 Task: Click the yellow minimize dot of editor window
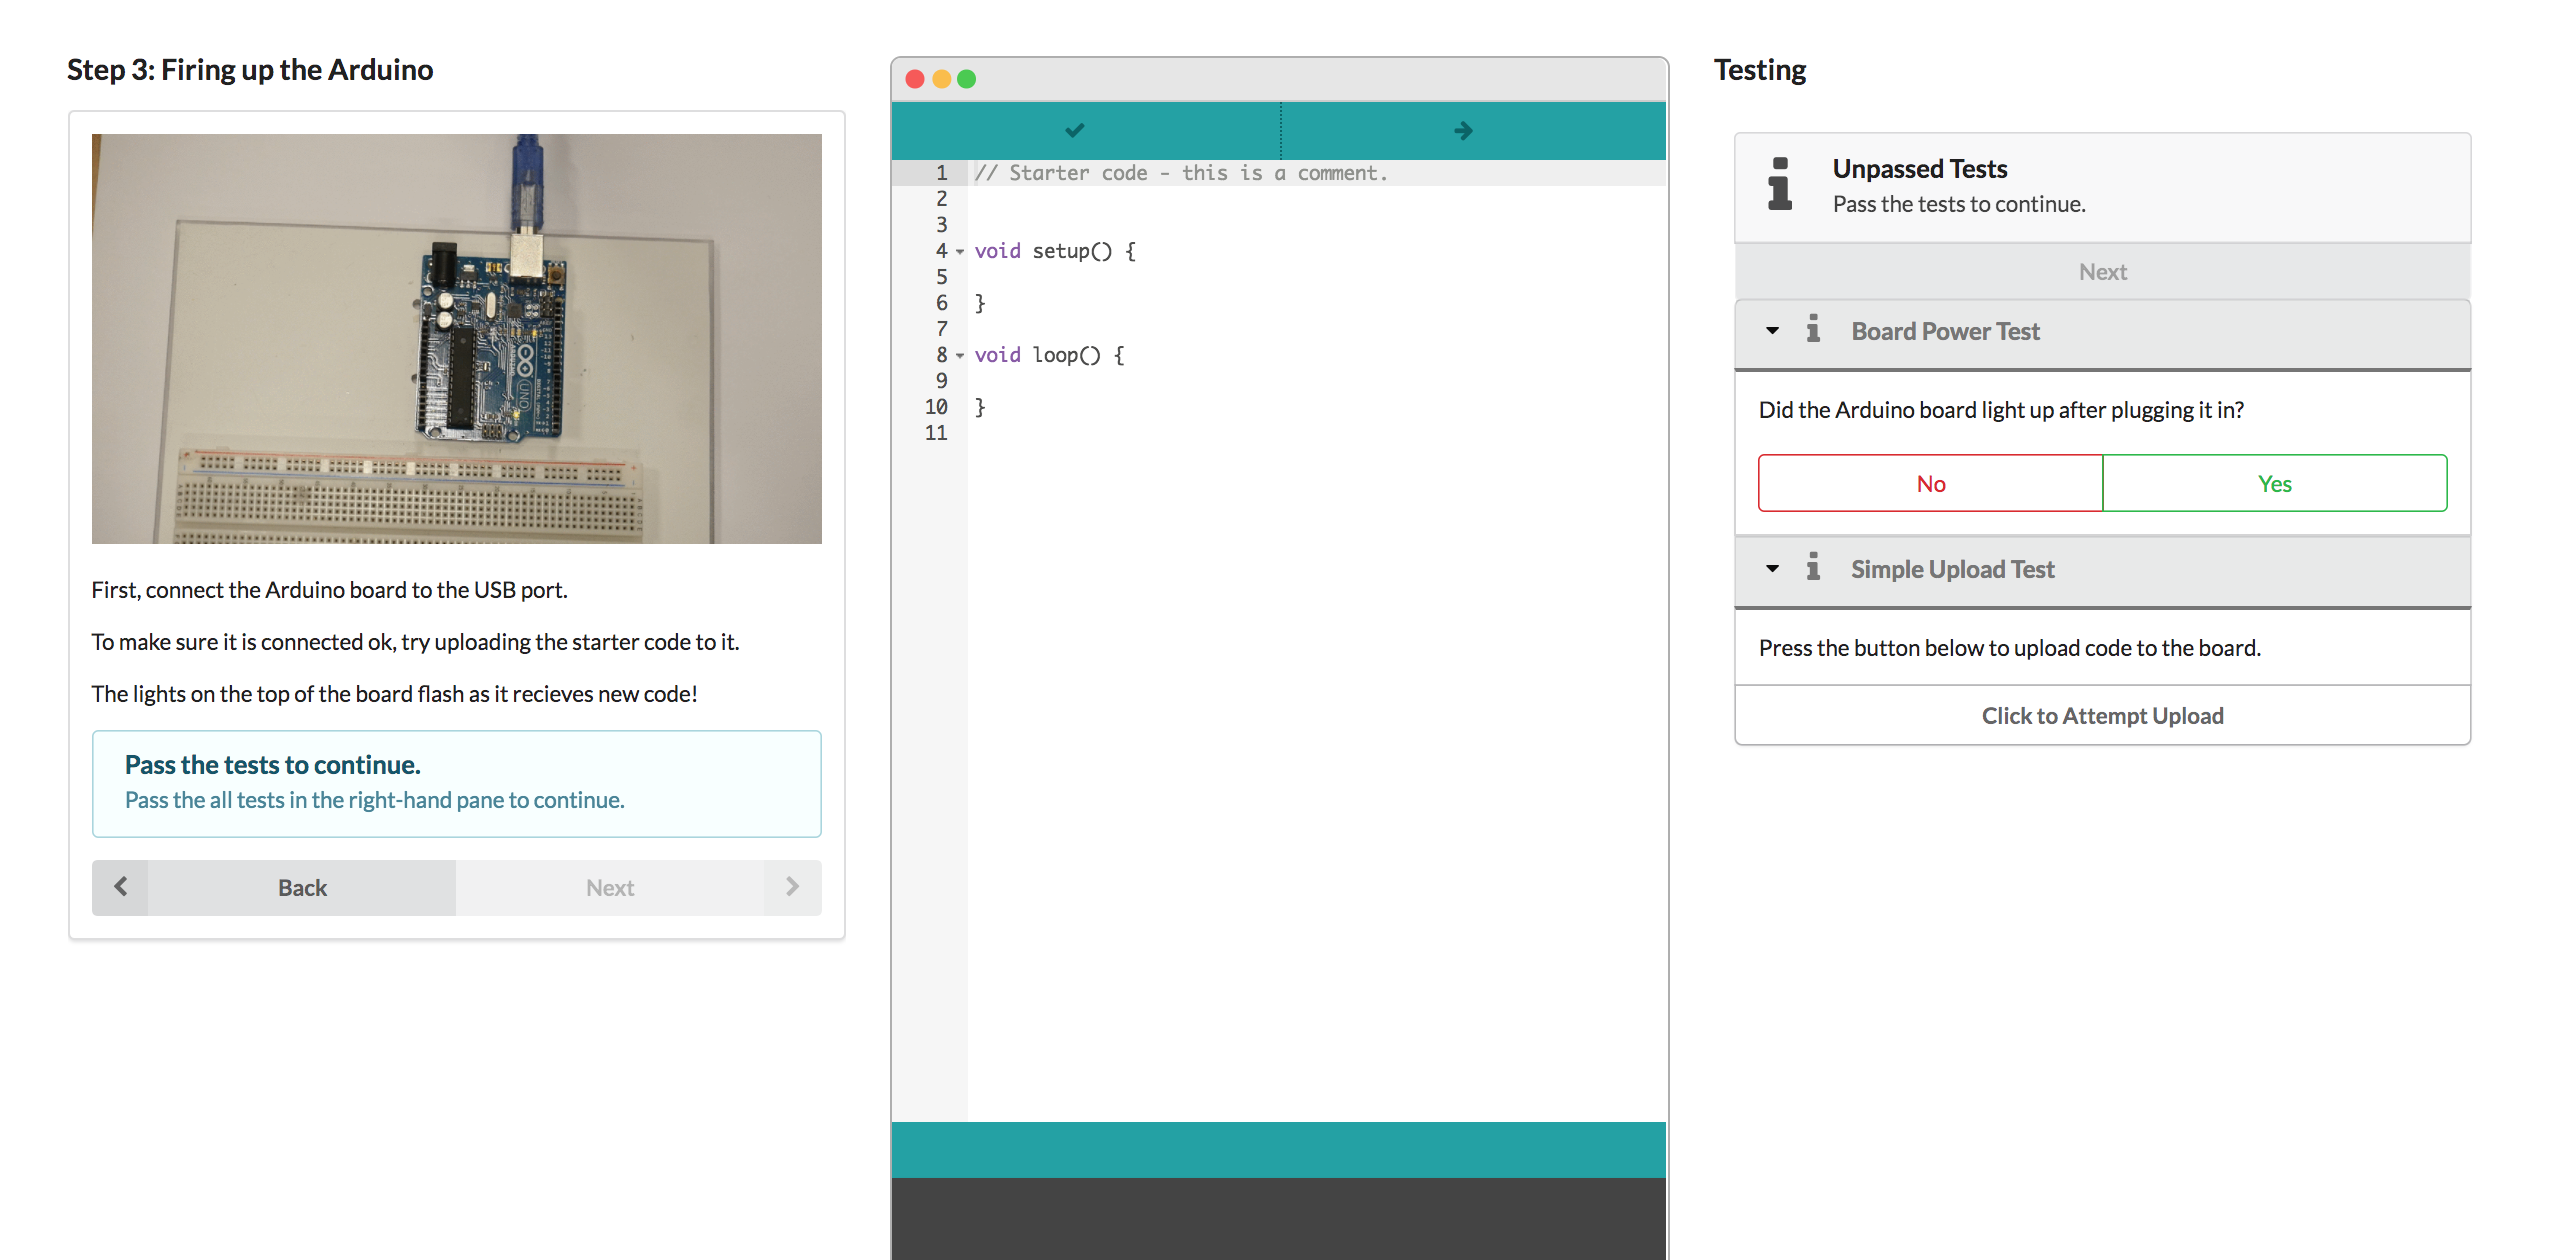941,79
